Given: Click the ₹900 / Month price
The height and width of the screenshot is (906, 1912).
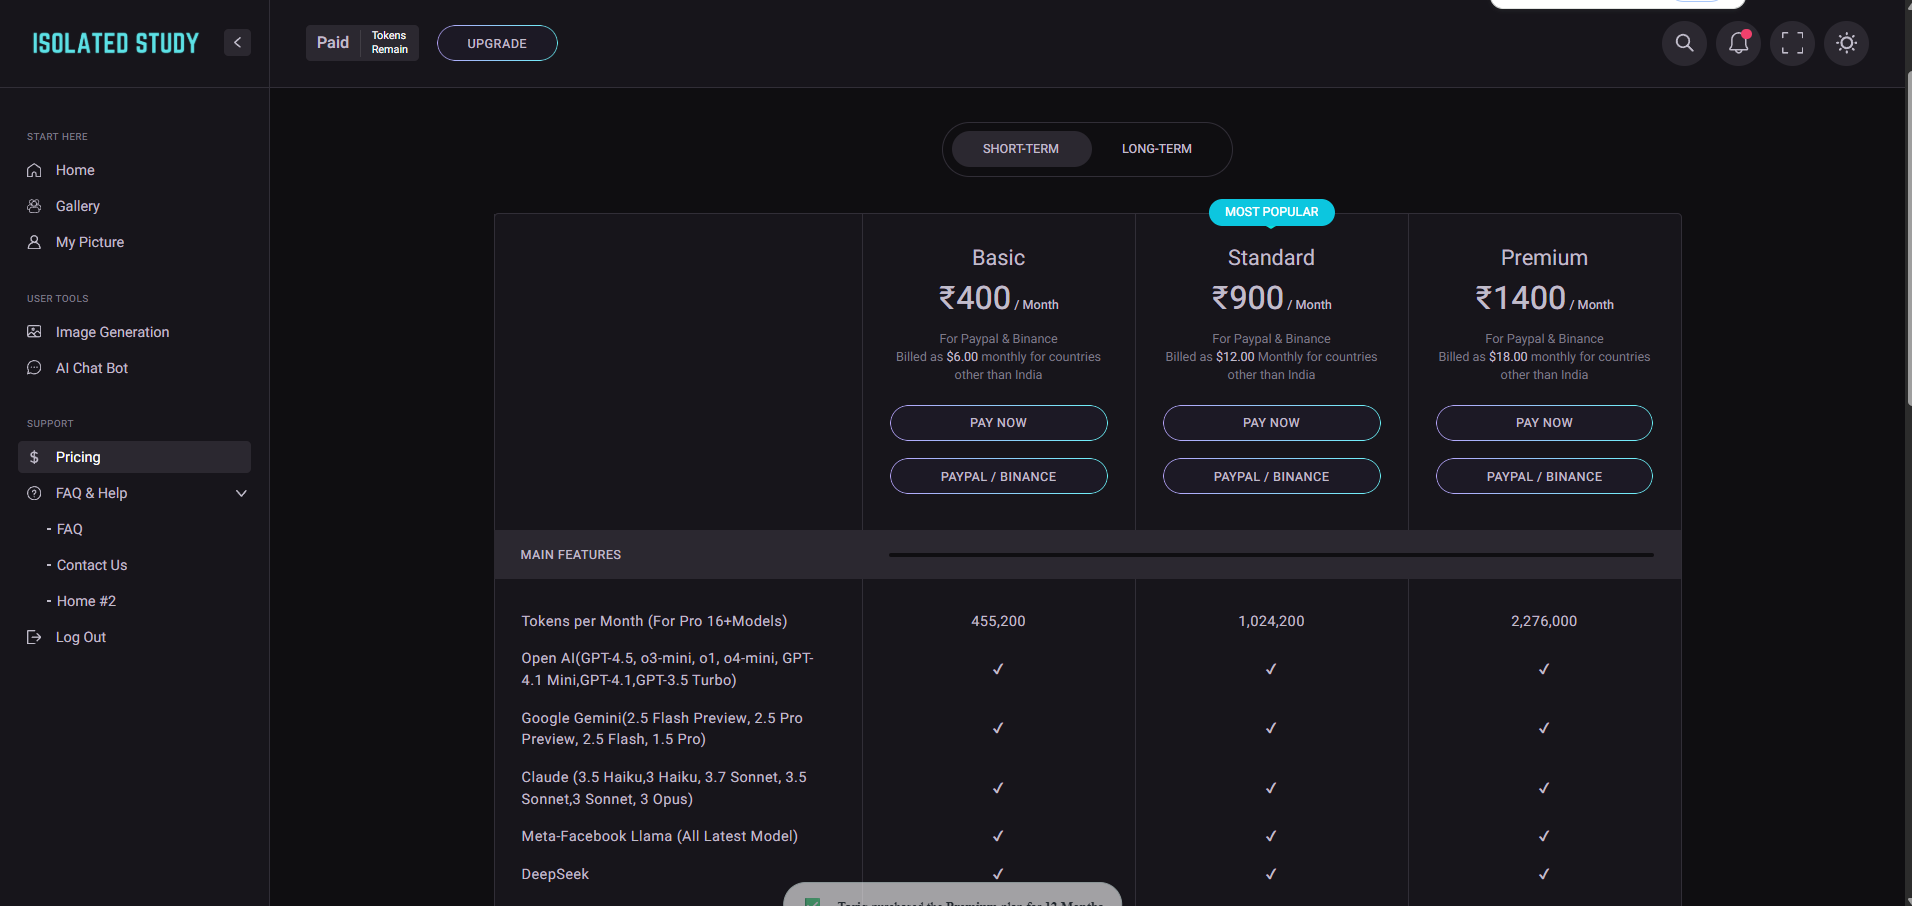Looking at the screenshot, I should tap(1271, 298).
